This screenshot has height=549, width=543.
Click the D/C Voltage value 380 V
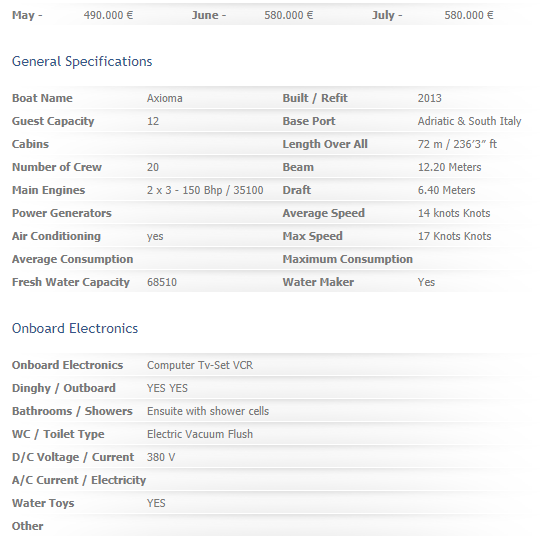161,457
